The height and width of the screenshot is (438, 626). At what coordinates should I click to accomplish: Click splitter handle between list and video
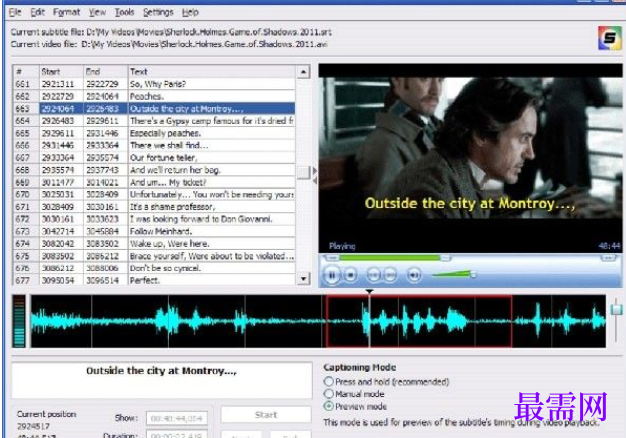(315, 175)
